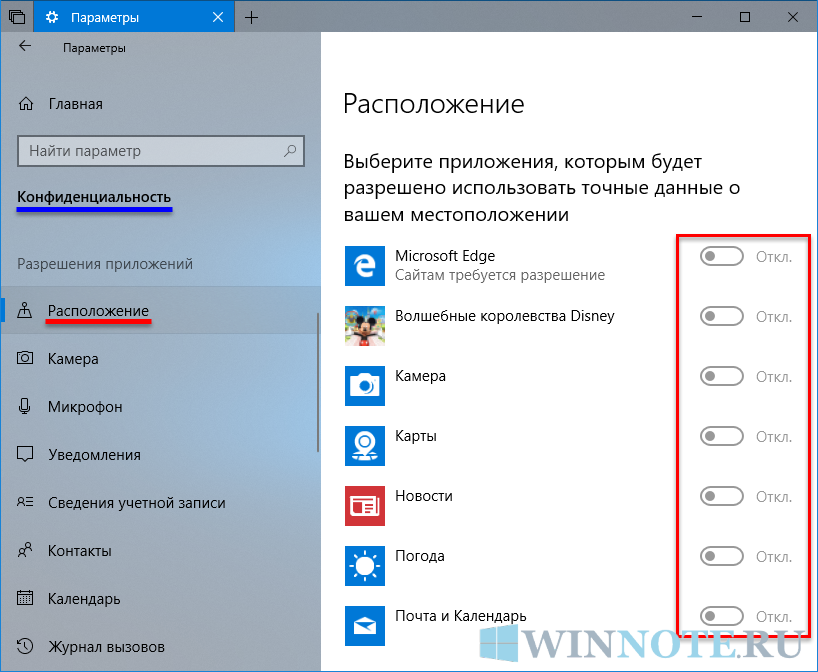The height and width of the screenshot is (672, 818).
Task: Open Камера privacy settings in sidebar
Action: coord(161,358)
